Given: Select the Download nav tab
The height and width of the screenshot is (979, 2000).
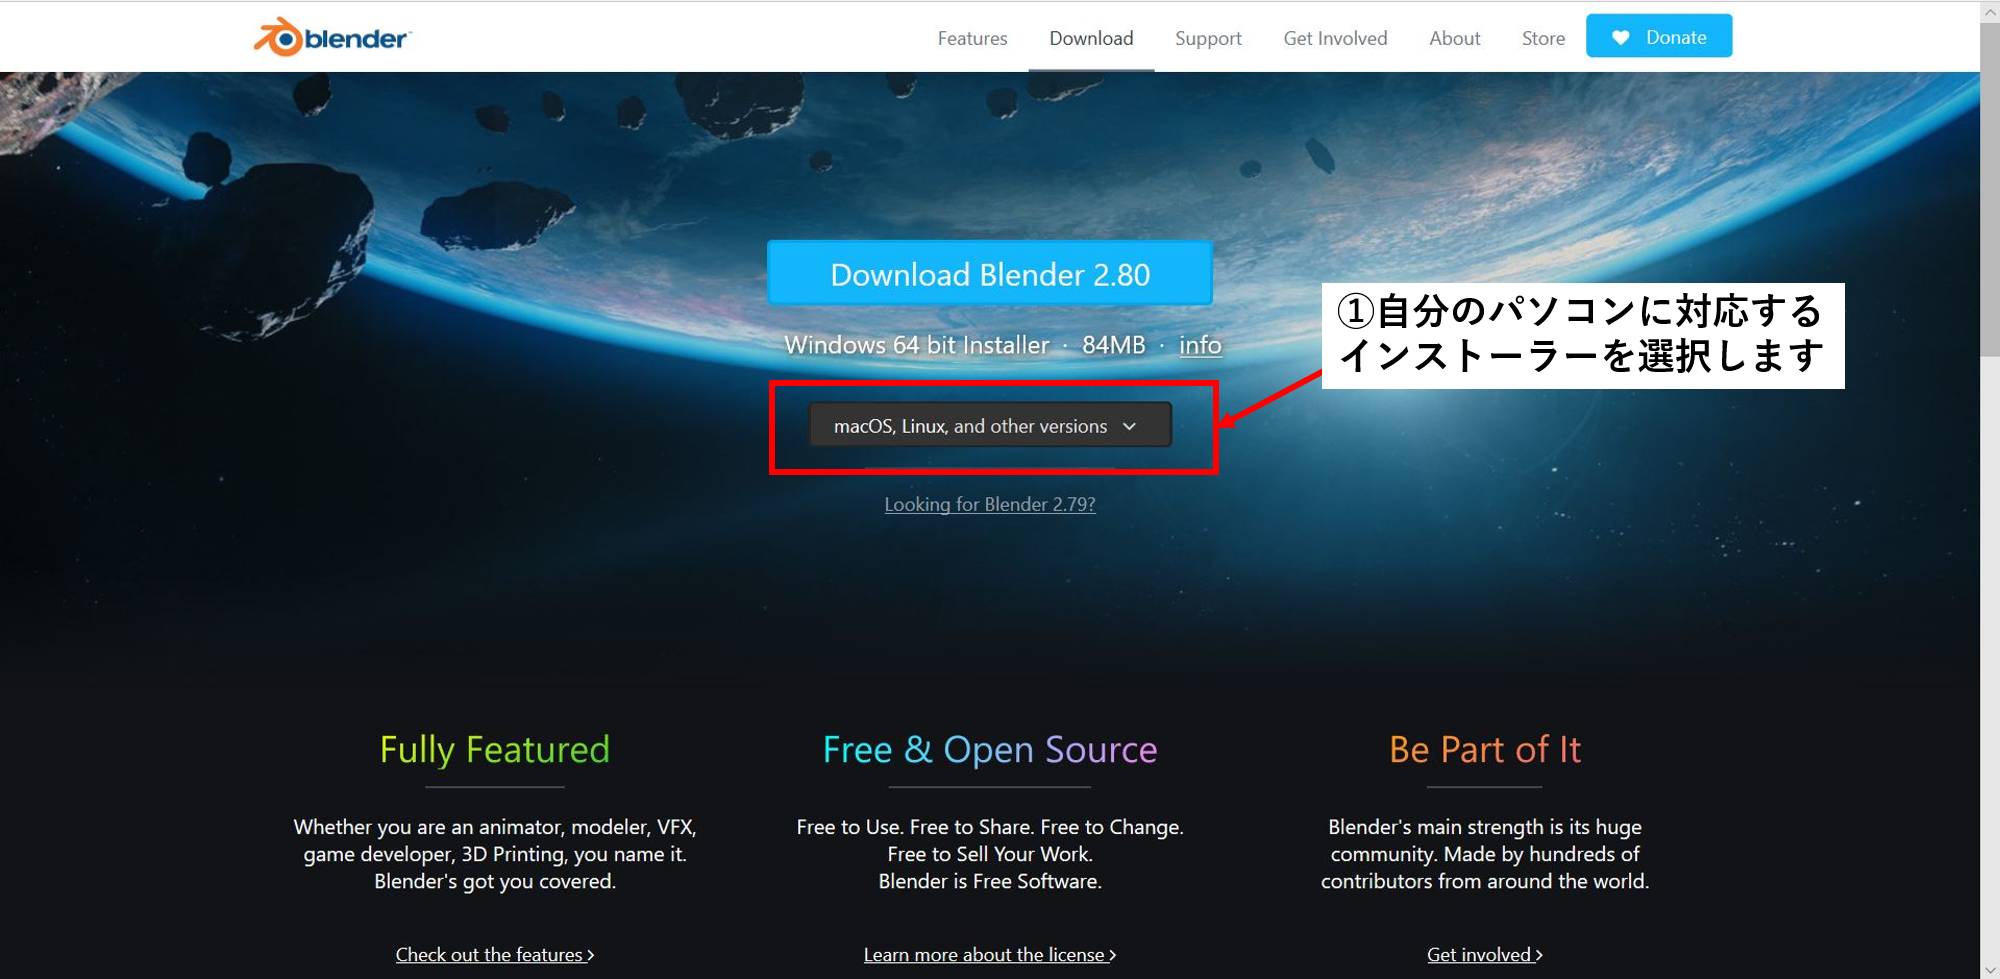Looking at the screenshot, I should [x=1091, y=38].
